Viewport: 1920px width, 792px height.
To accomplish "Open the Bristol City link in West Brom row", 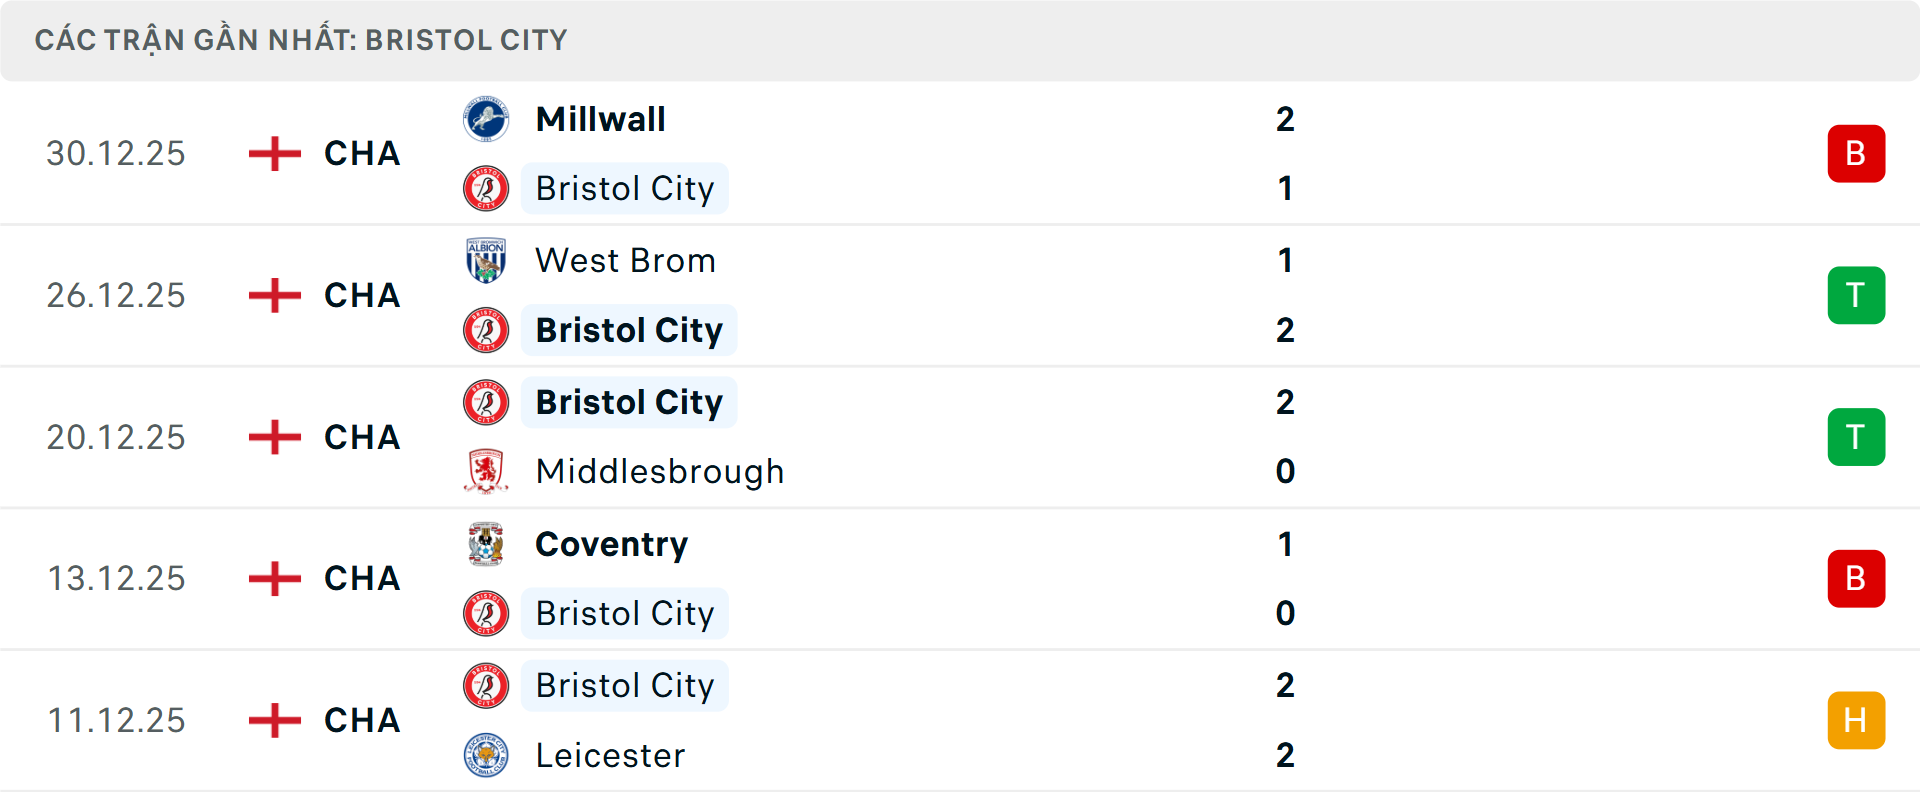I will click(629, 330).
